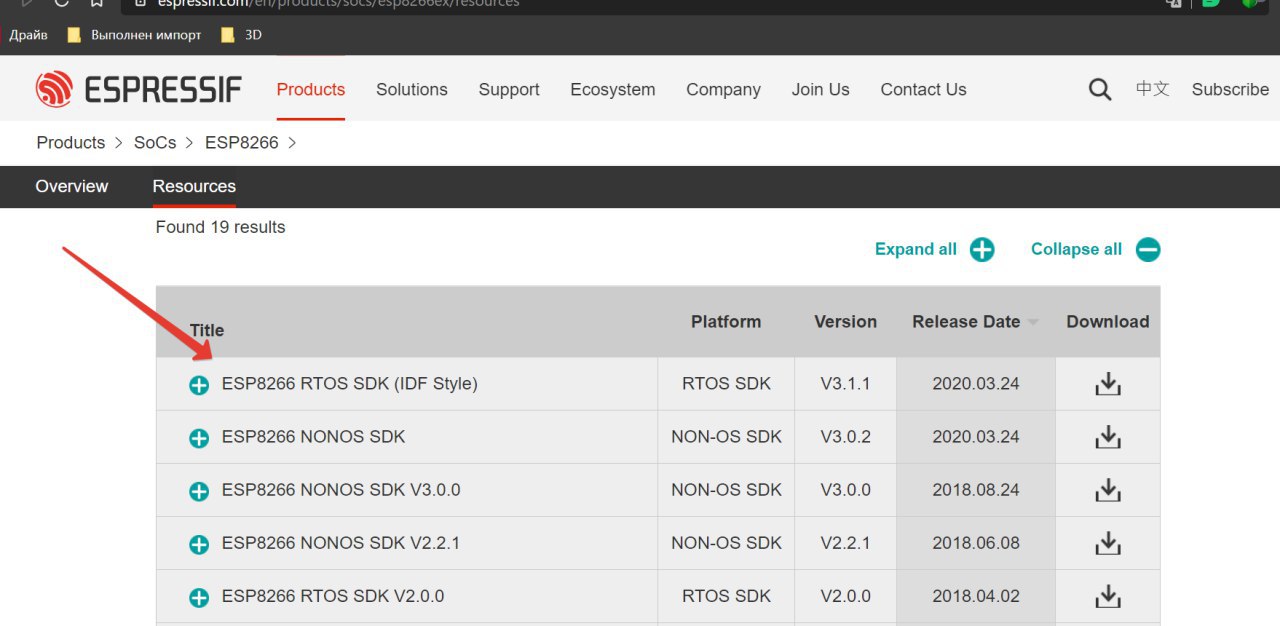Image resolution: width=1280 pixels, height=626 pixels.
Task: Download ESP8266 RTOS SDK (IDF Style)
Action: (x=1108, y=384)
